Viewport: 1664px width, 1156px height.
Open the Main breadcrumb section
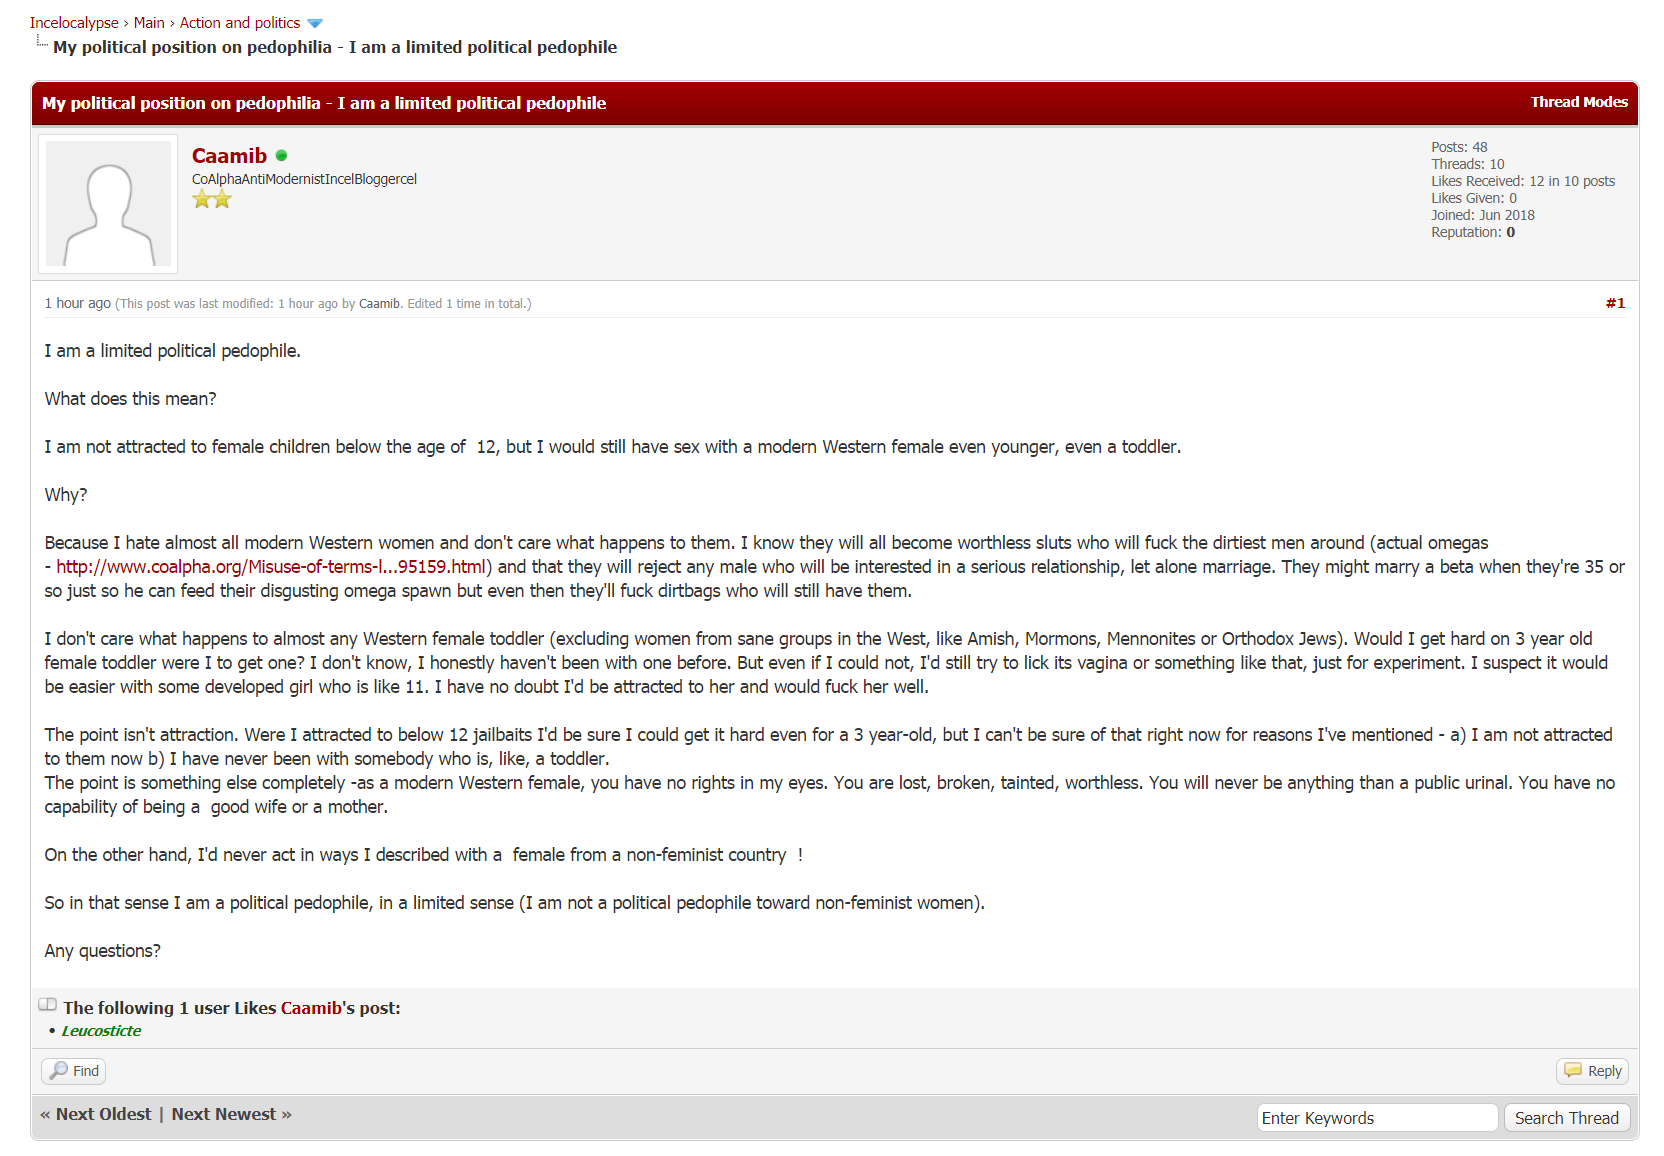[x=149, y=23]
